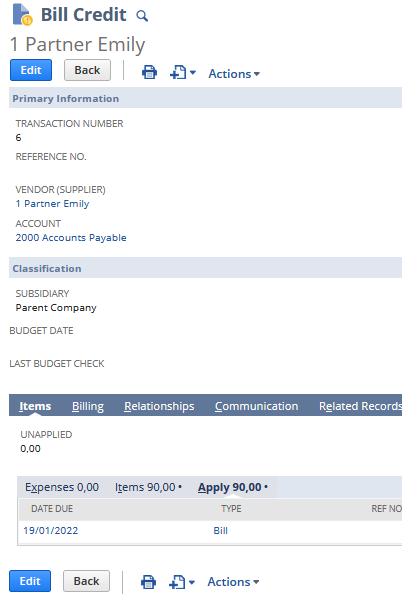Image resolution: width=402 pixels, height=601 pixels.
Task: Click the 1 Partner Emily page heading
Action: (77, 44)
